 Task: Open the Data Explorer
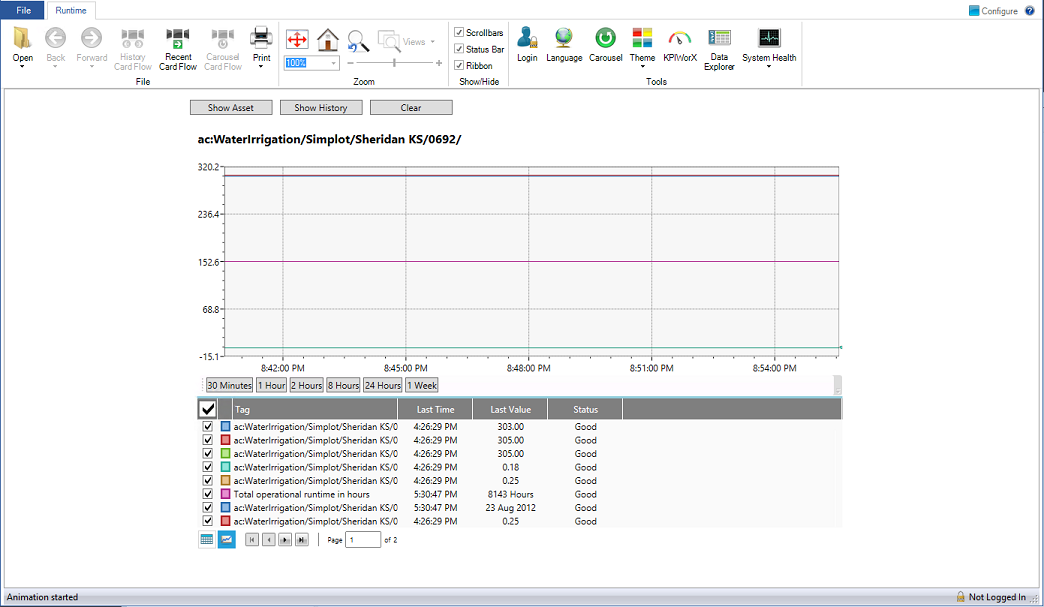[719, 48]
